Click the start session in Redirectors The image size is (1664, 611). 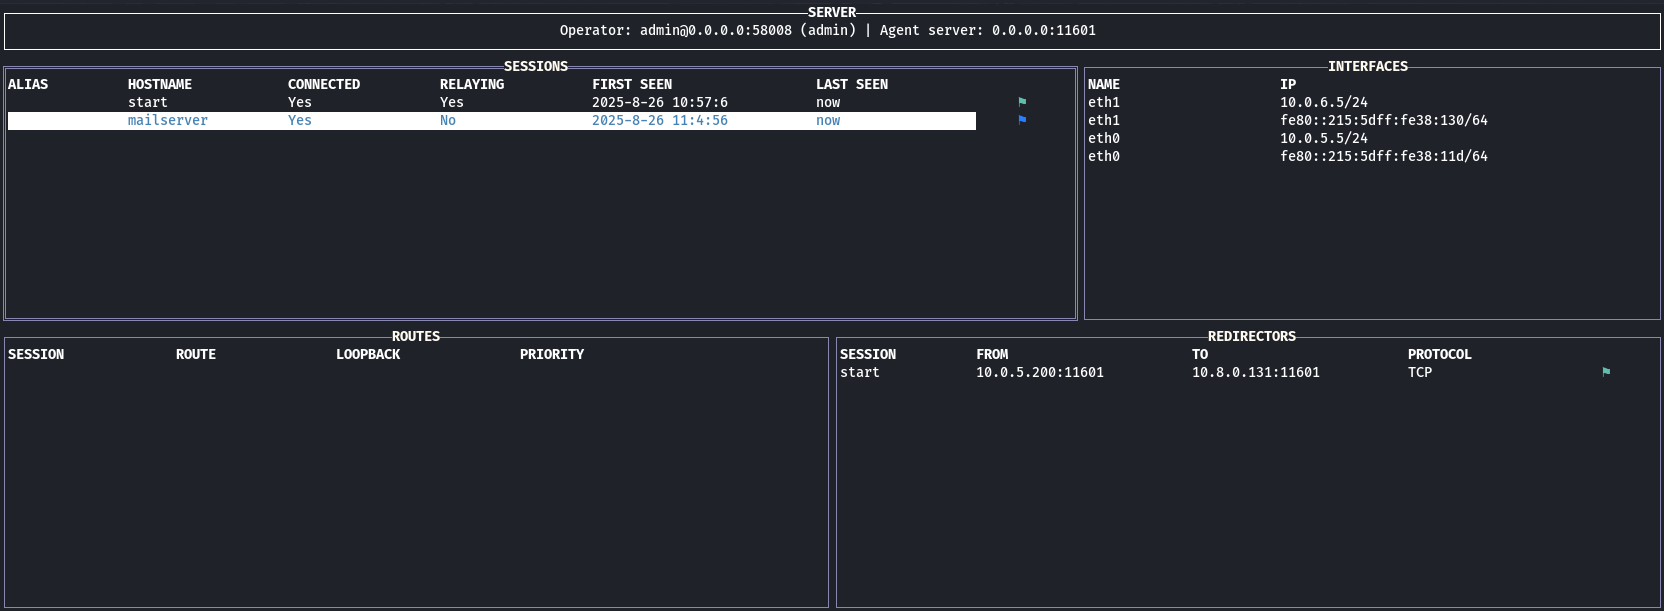[860, 373]
